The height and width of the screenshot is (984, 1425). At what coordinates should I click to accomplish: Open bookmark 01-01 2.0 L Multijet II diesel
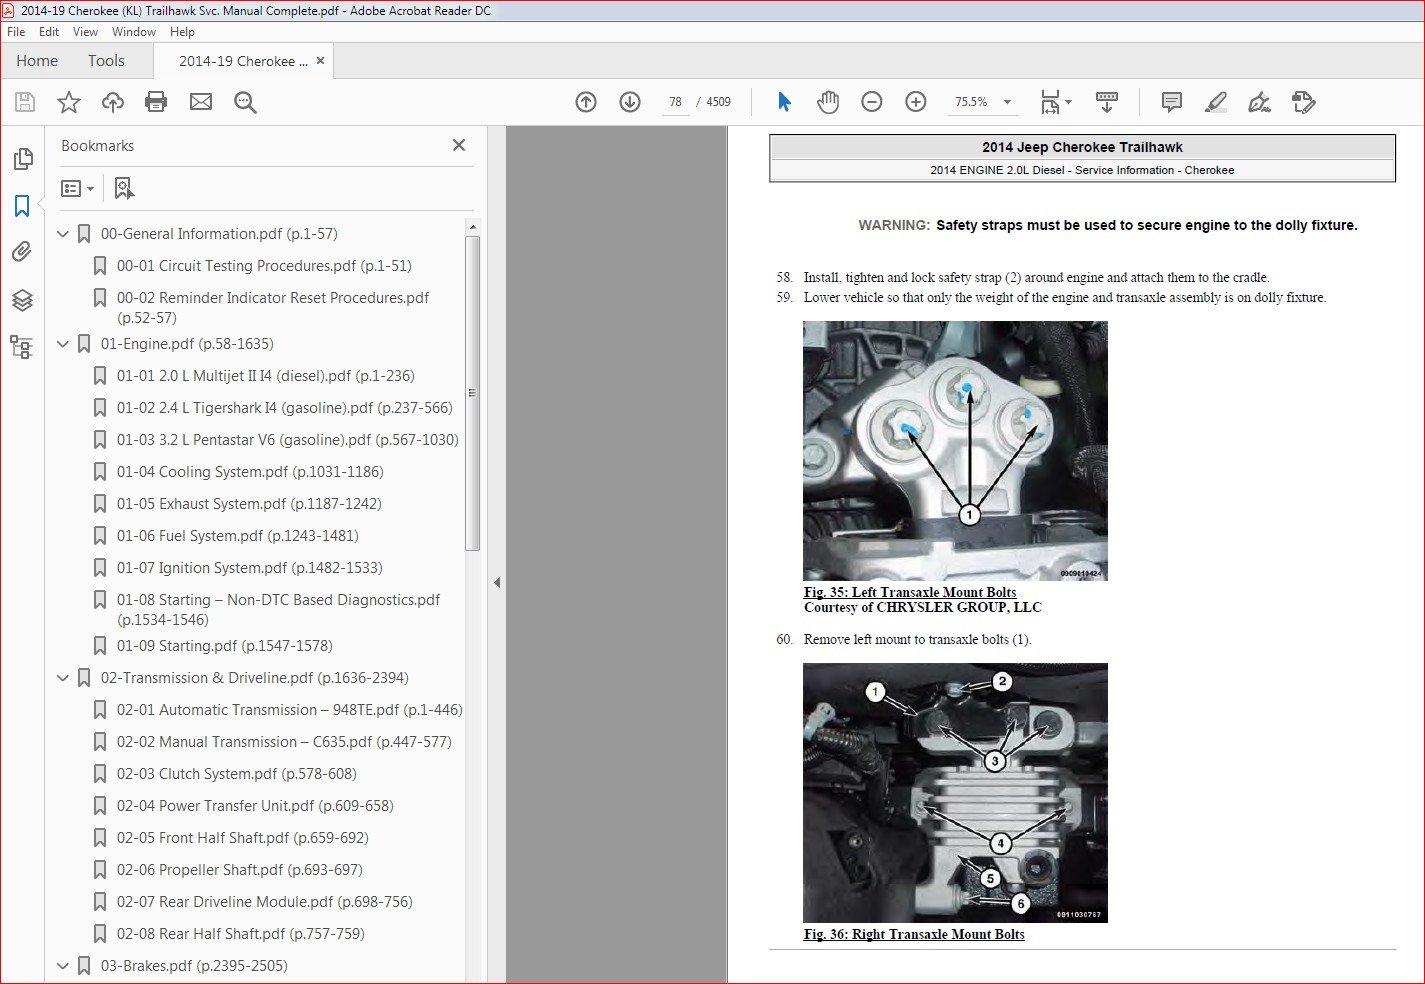coord(265,376)
